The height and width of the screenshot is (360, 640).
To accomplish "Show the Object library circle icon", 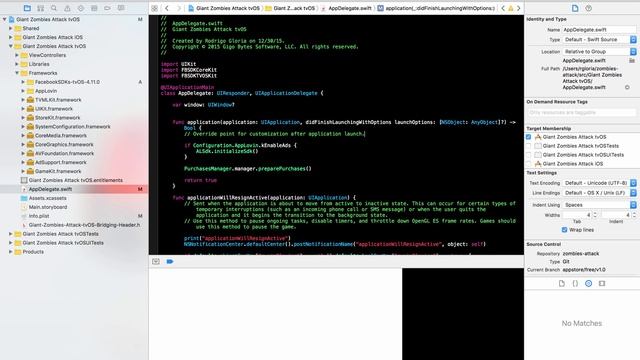I will 589,283.
